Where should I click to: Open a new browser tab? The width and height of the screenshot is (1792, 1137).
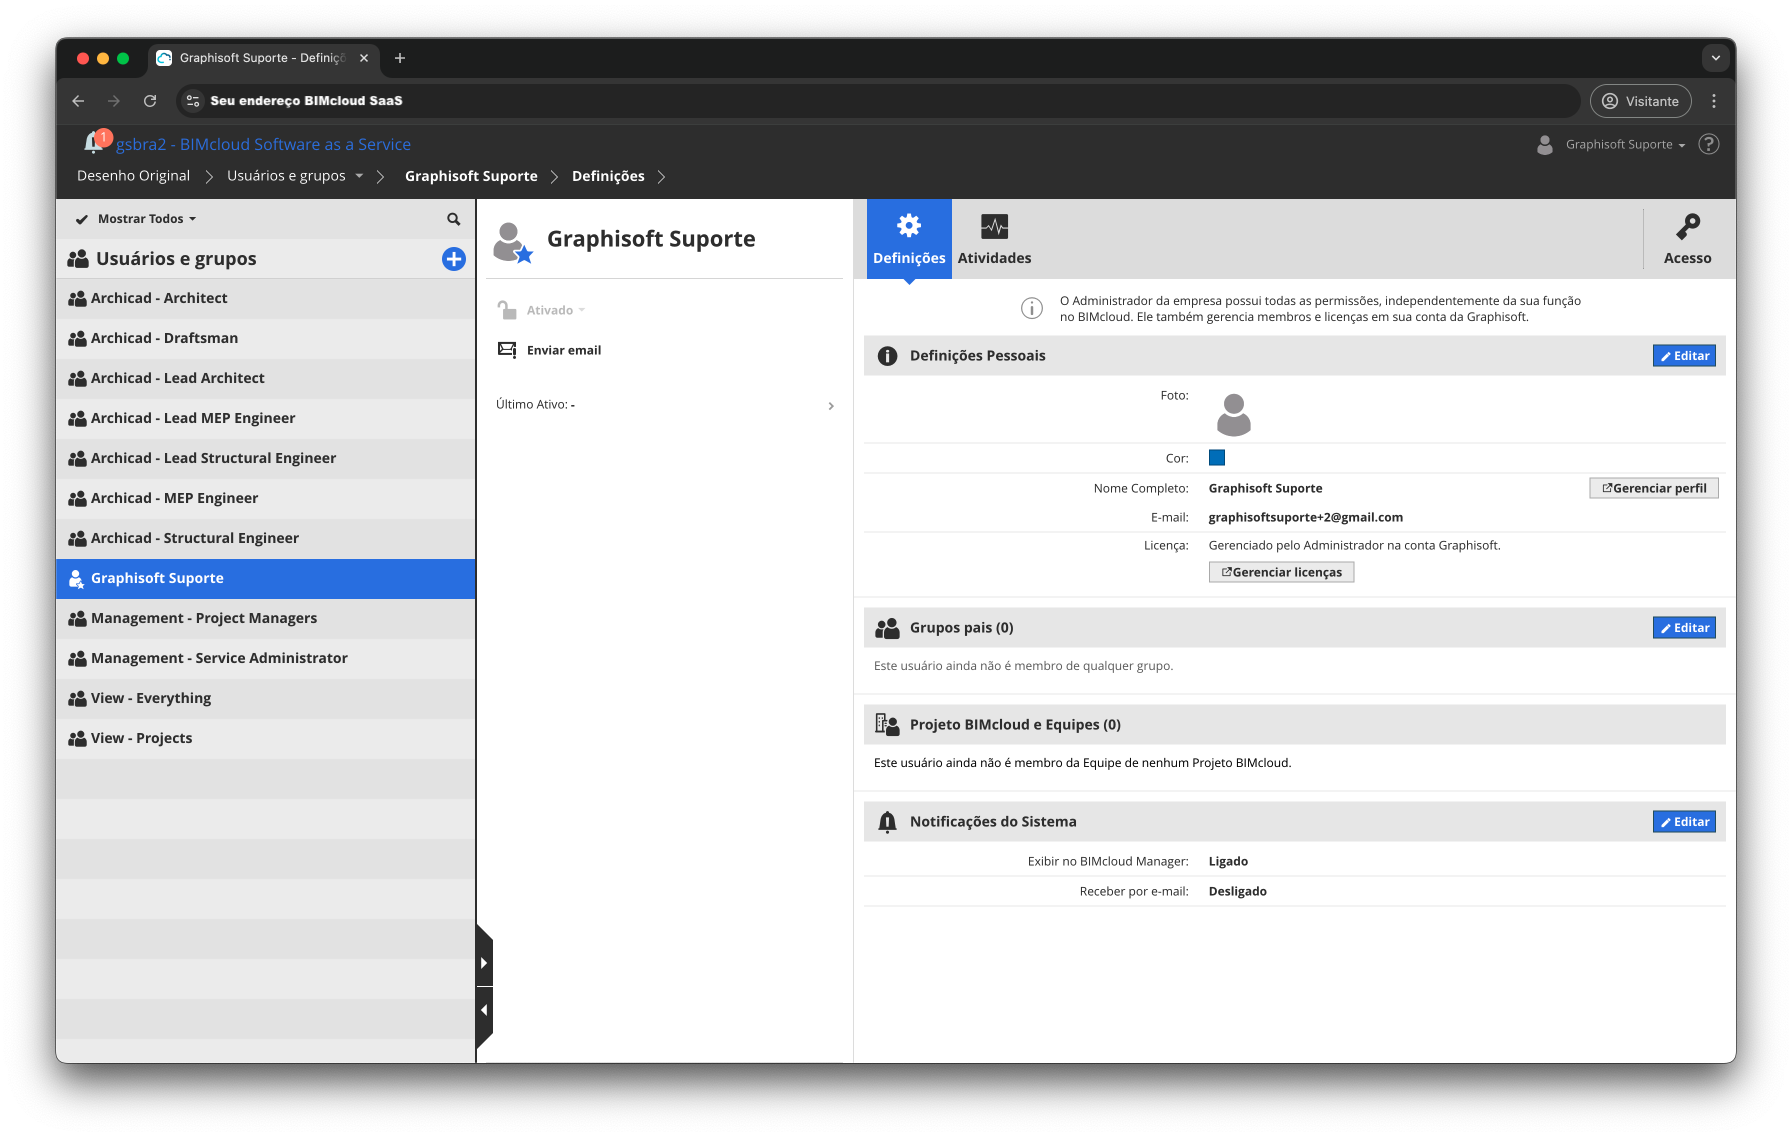click(x=400, y=58)
